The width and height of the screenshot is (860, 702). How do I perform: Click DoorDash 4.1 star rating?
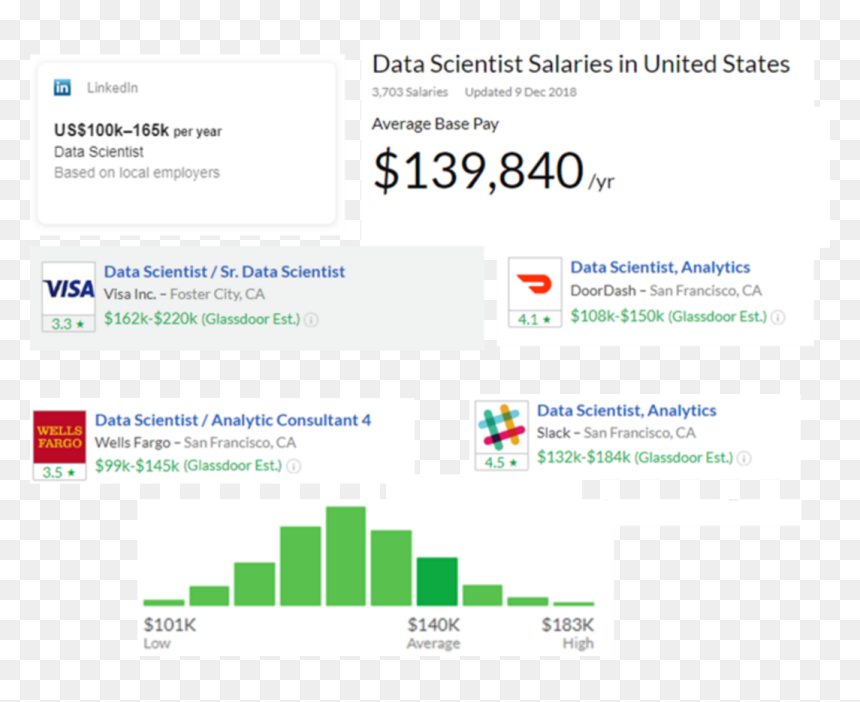point(535,319)
